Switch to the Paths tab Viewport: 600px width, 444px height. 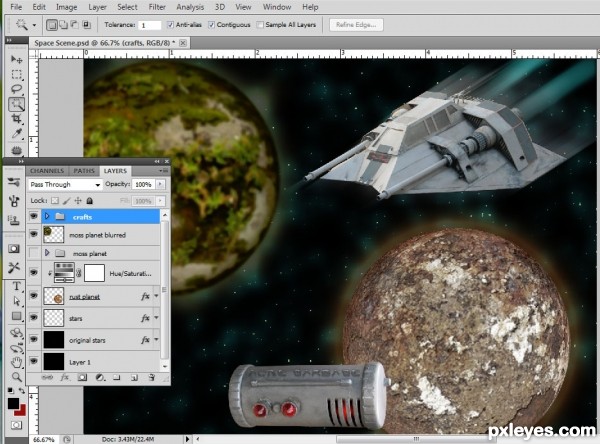(x=84, y=171)
